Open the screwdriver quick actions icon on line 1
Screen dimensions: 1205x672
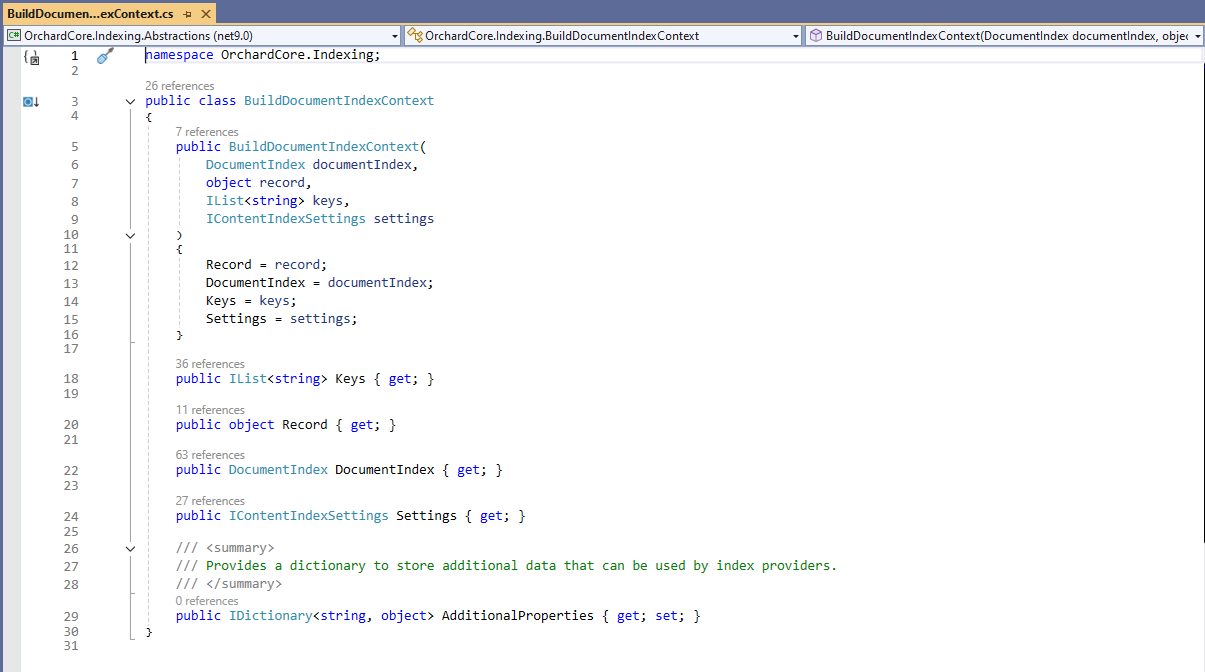pyautogui.click(x=105, y=57)
